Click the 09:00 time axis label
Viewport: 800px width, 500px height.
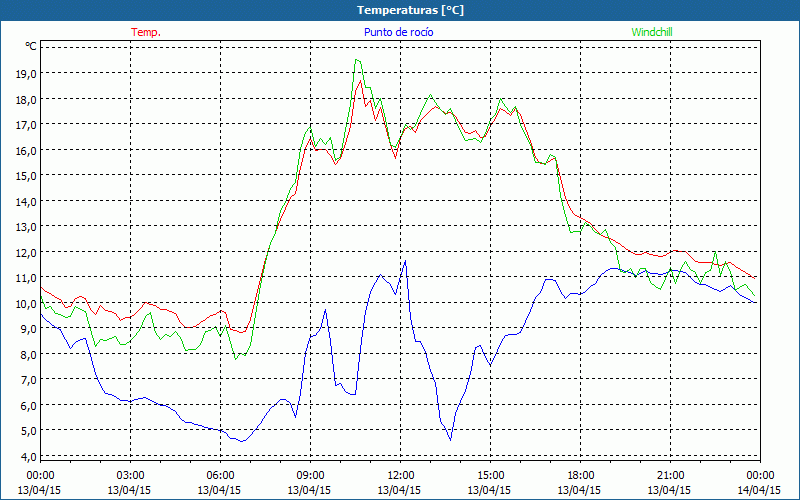point(310,476)
